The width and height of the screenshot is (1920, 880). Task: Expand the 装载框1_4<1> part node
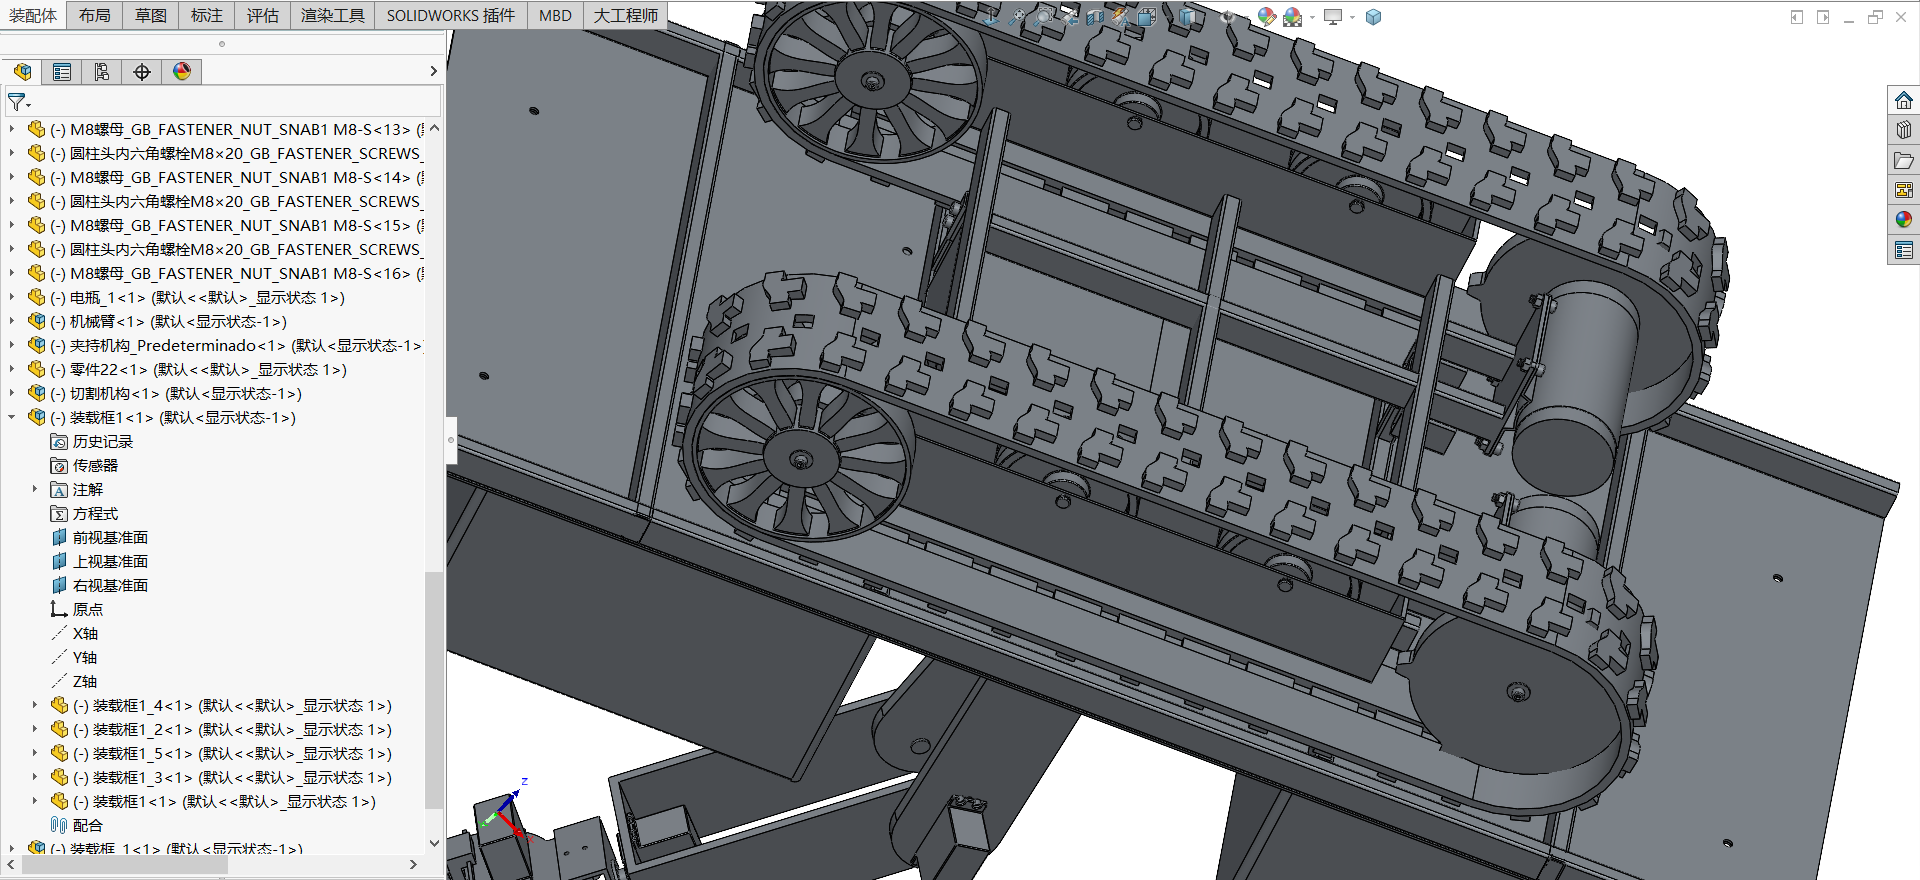(x=35, y=705)
